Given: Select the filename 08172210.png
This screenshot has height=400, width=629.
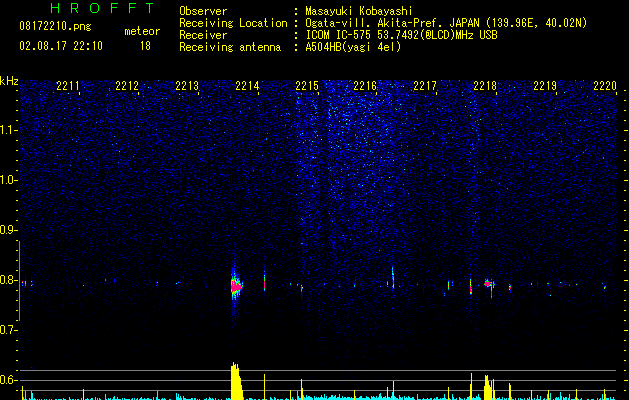Looking at the screenshot, I should pyautogui.click(x=55, y=26).
